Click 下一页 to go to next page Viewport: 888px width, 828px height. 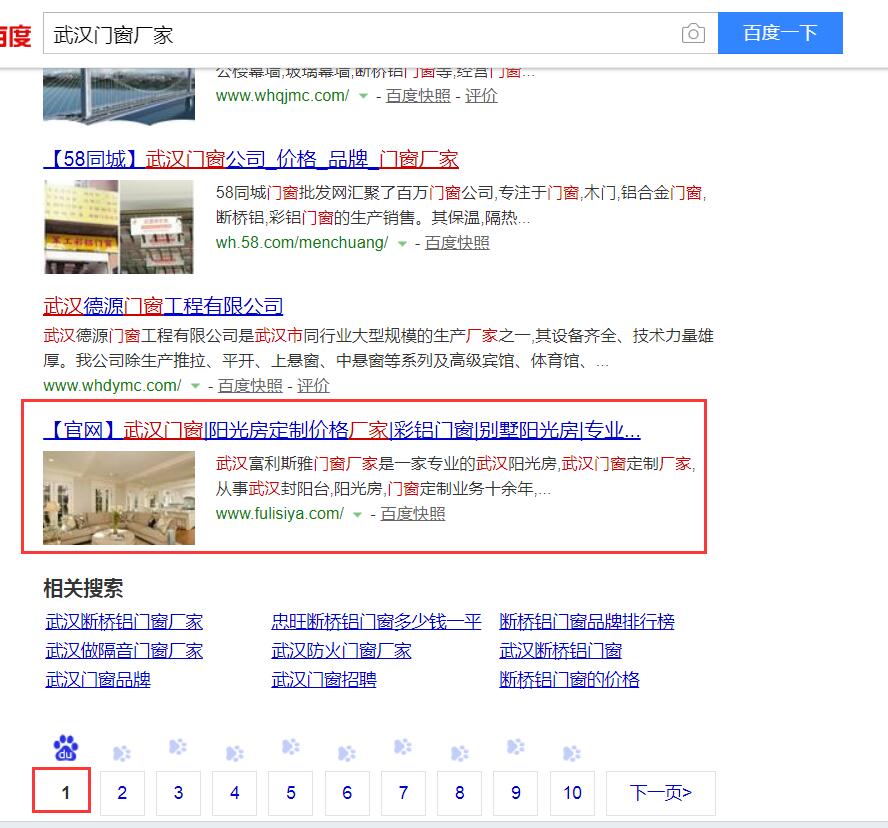pyautogui.click(x=660, y=793)
